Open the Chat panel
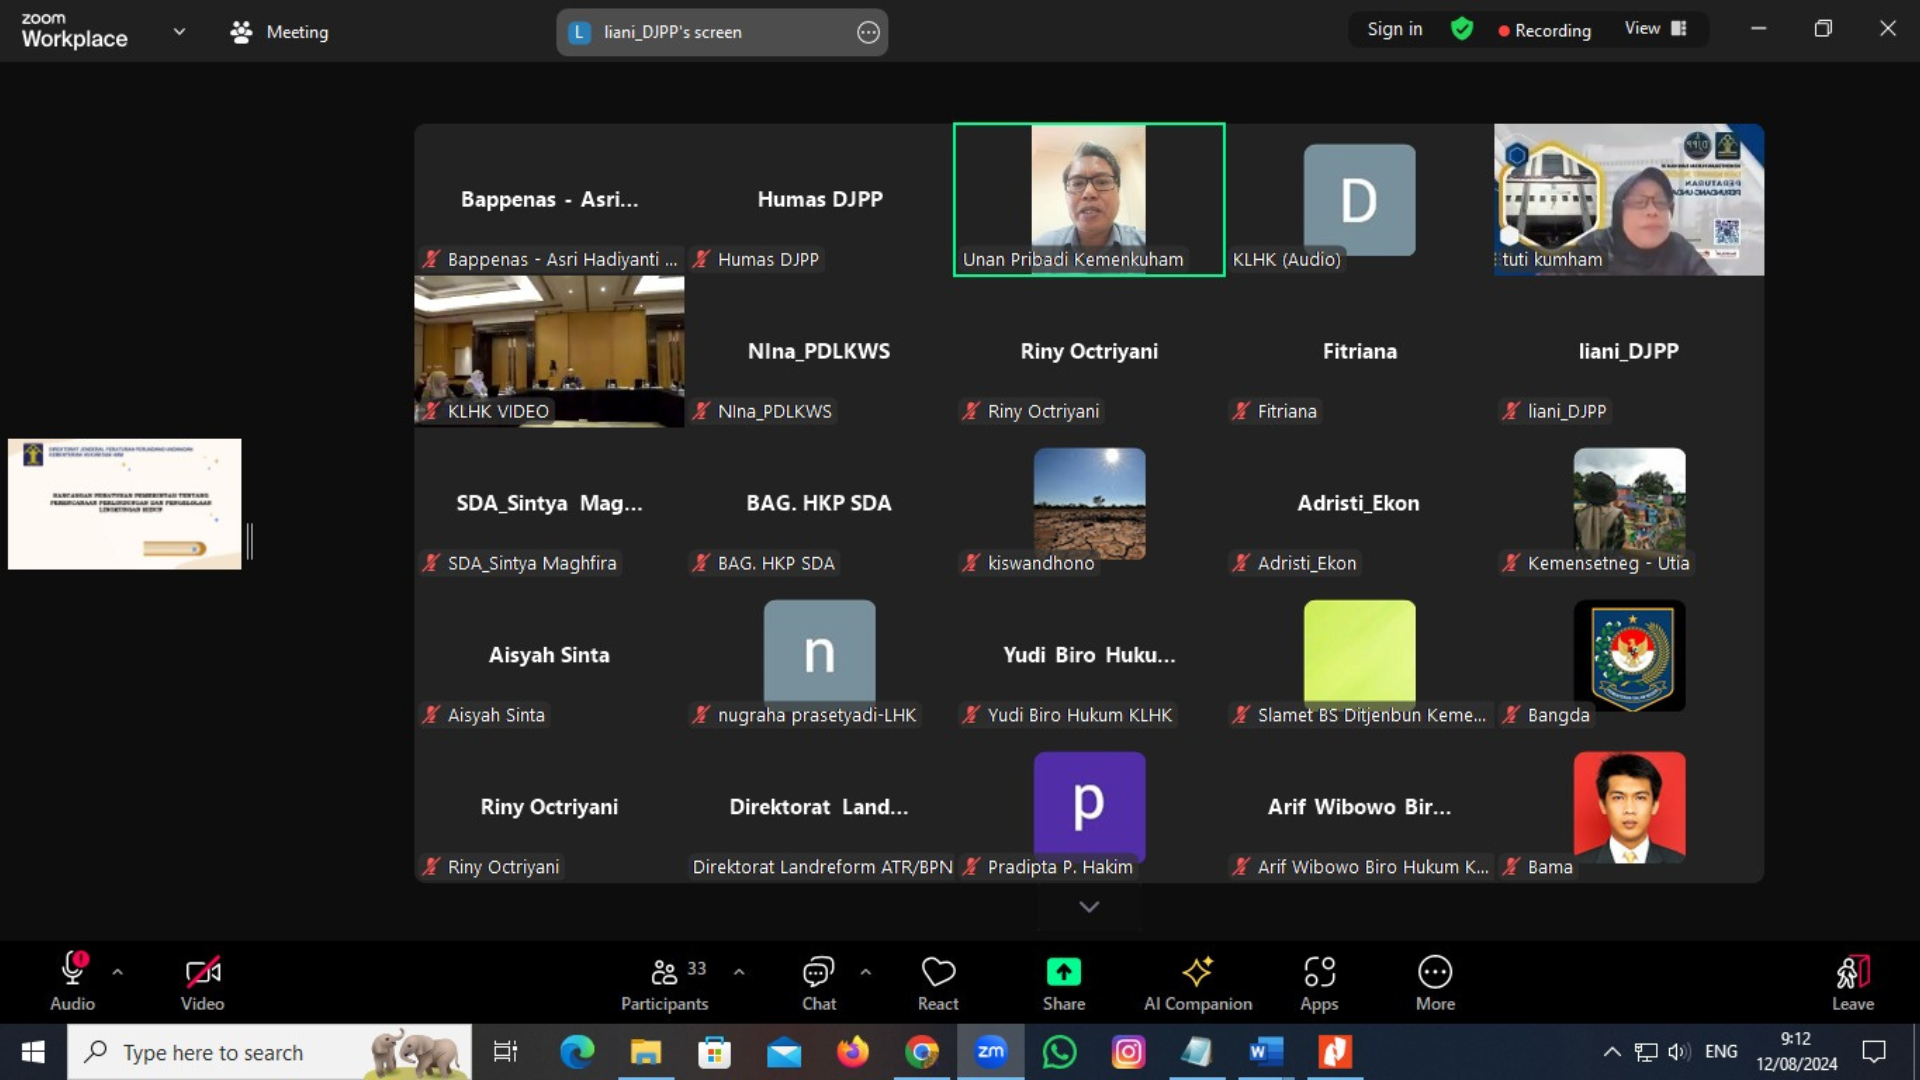This screenshot has height=1080, width=1920. click(x=819, y=981)
